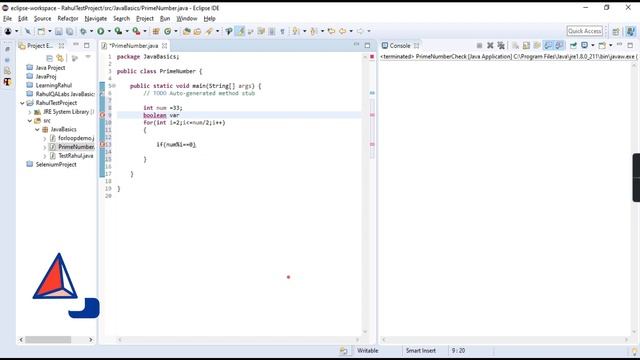The height and width of the screenshot is (360, 640).
Task: Open the Refactor menu
Action: tap(68, 19)
